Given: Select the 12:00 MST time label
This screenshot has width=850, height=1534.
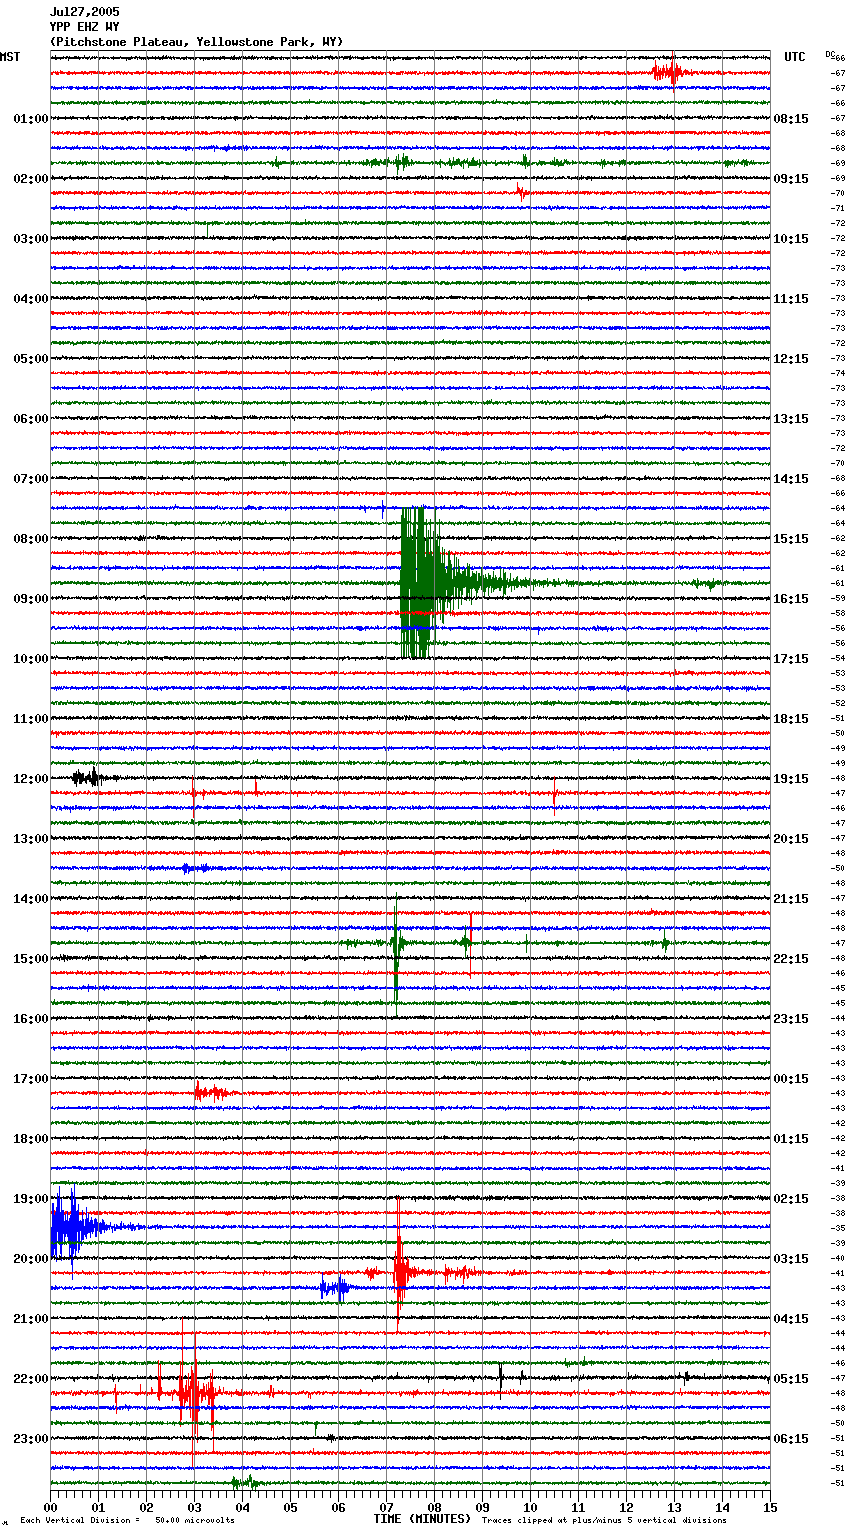Looking at the screenshot, I should 31,779.
